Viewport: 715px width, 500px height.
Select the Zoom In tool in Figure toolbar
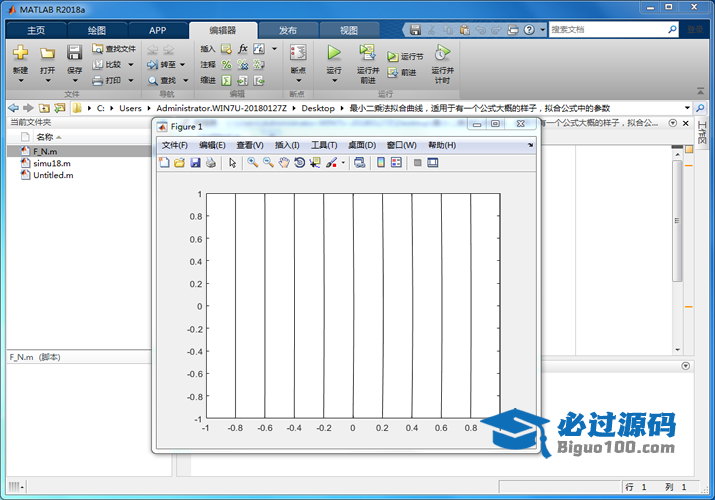[x=253, y=162]
